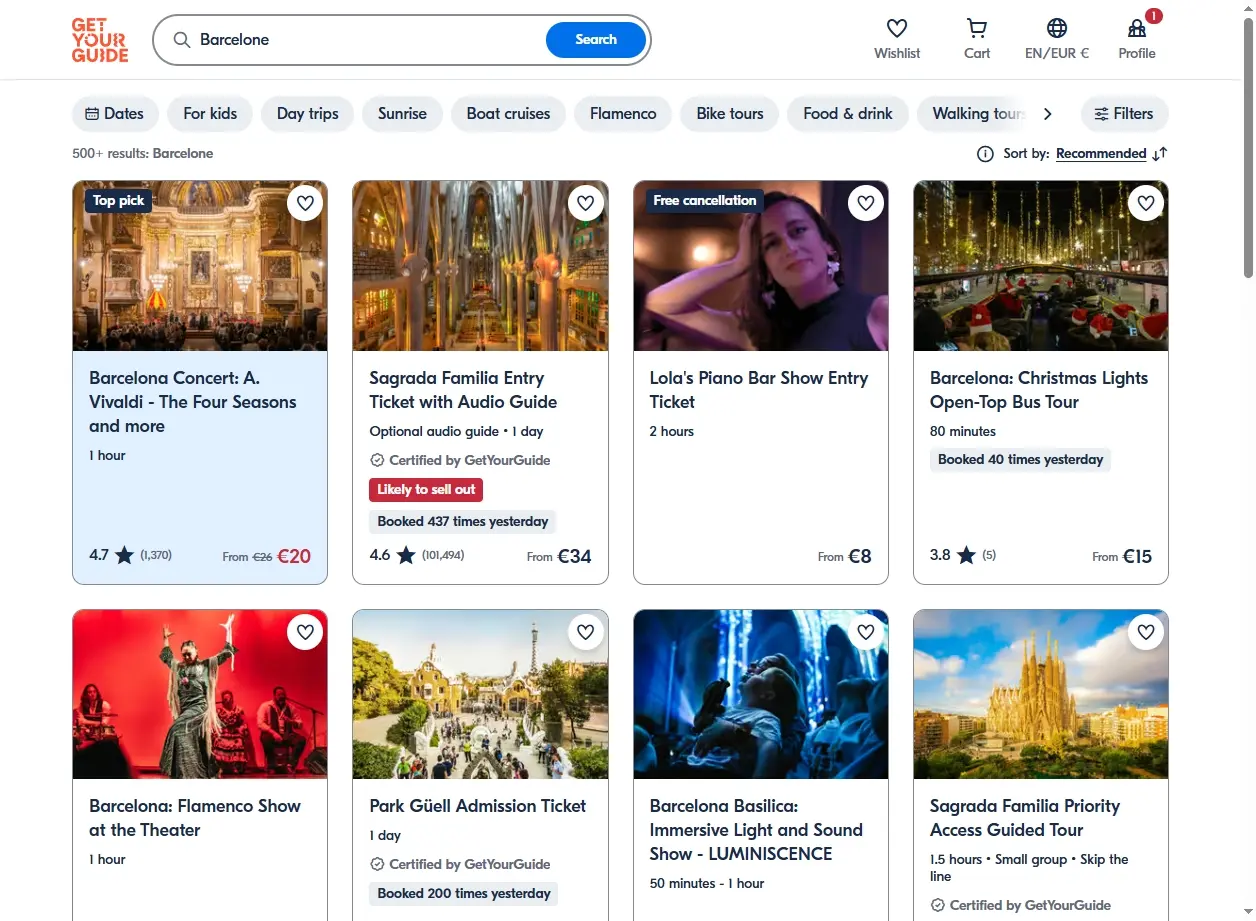The image size is (1256, 921).
Task: Select the Food & drink filter chip
Action: [848, 114]
